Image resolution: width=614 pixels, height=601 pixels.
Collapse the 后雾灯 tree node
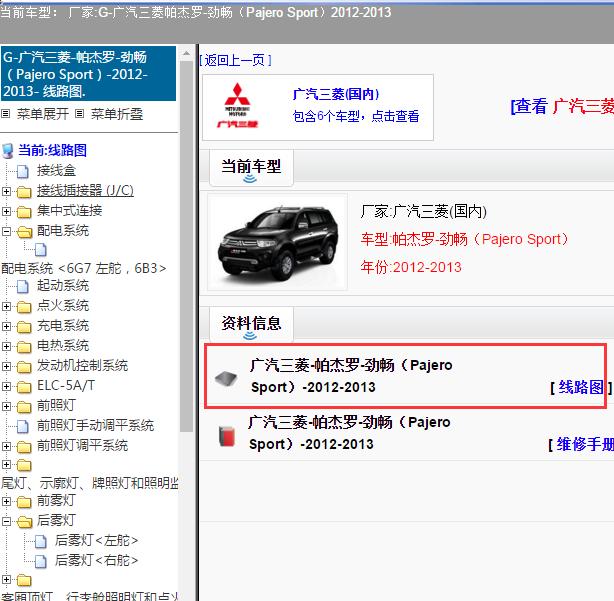point(6,521)
